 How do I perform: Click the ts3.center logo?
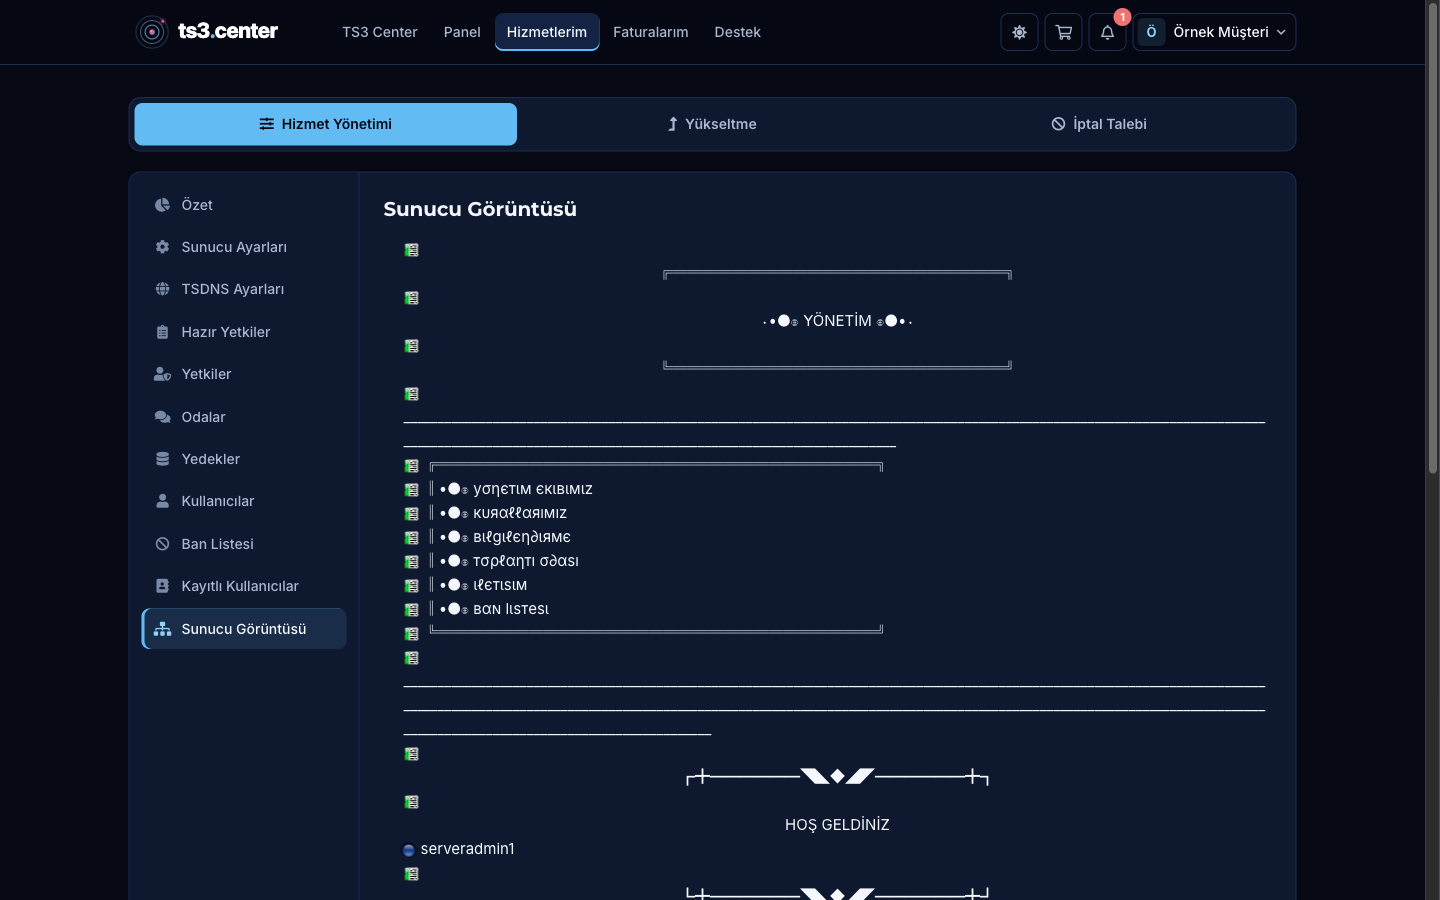pos(207,32)
